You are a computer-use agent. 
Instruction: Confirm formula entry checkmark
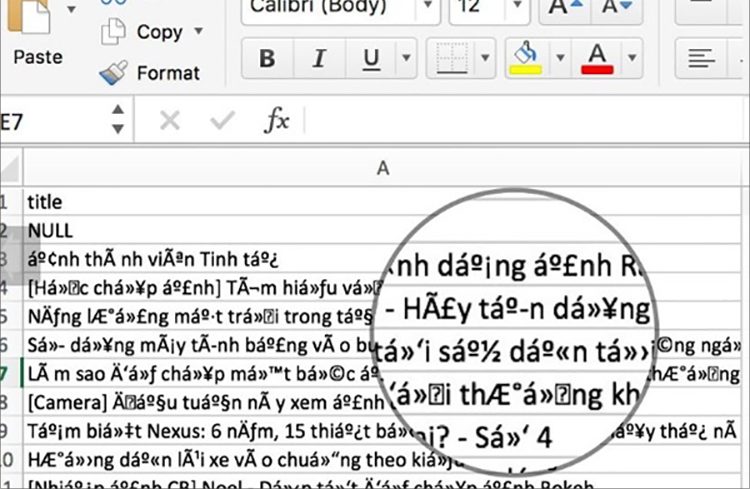[x=222, y=121]
